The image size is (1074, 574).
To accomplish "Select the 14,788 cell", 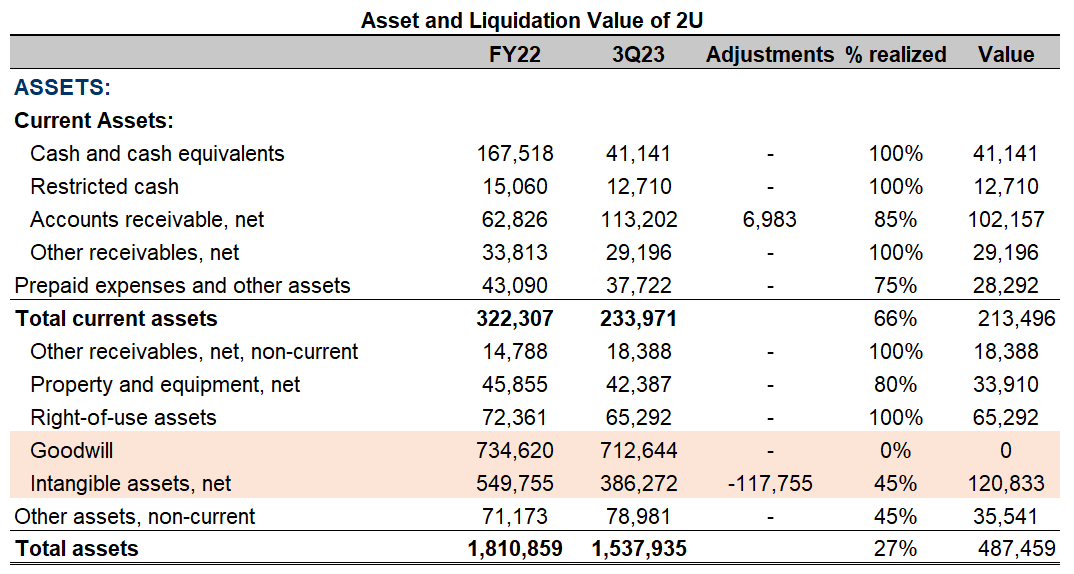I will [x=514, y=351].
